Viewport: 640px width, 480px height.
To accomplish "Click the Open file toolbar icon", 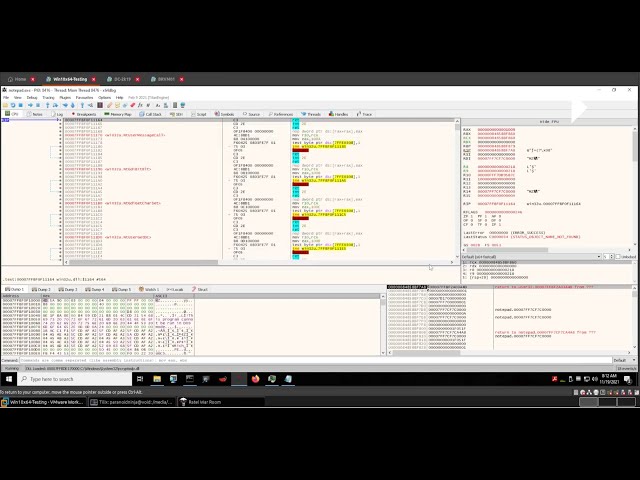I will 5,105.
